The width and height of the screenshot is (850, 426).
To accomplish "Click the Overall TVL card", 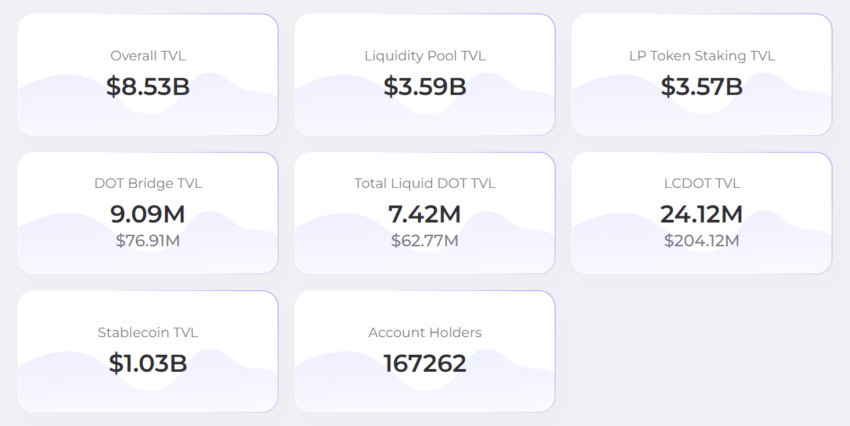I will (148, 75).
